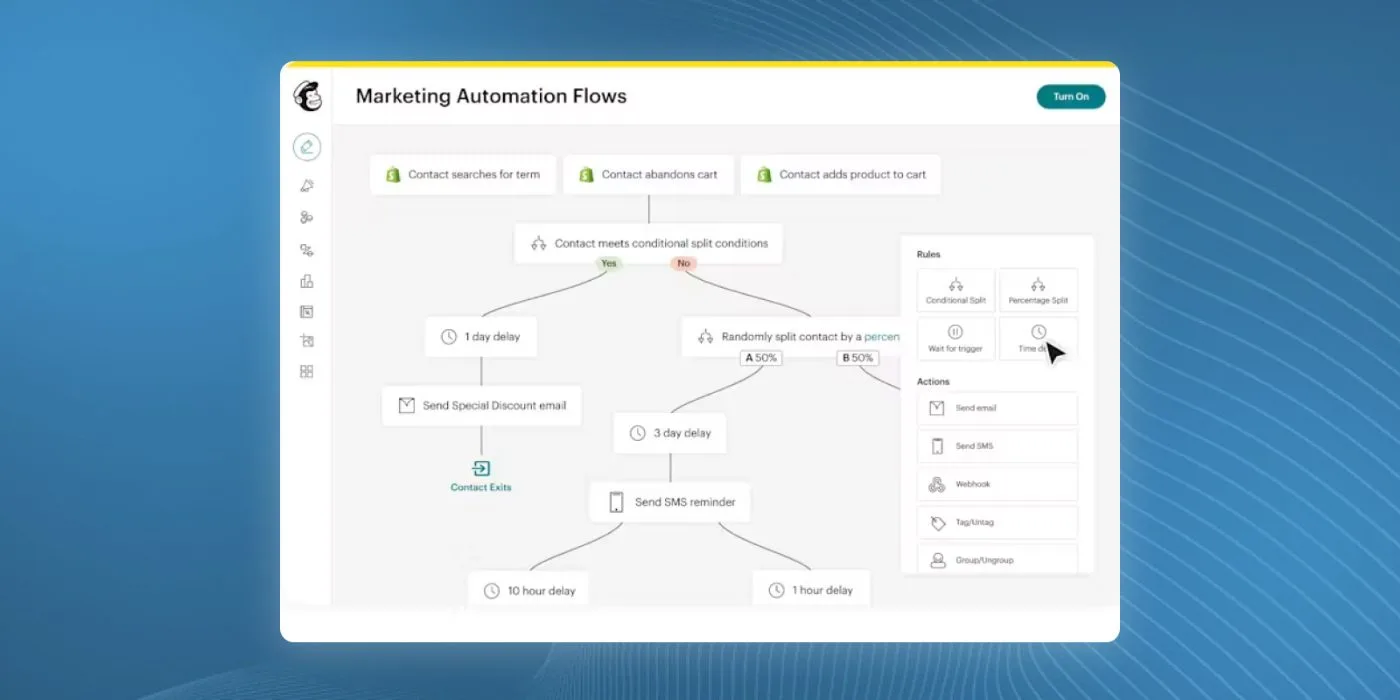Image resolution: width=1400 pixels, height=700 pixels.
Task: Click the Rules section heading
Action: pyautogui.click(x=929, y=254)
